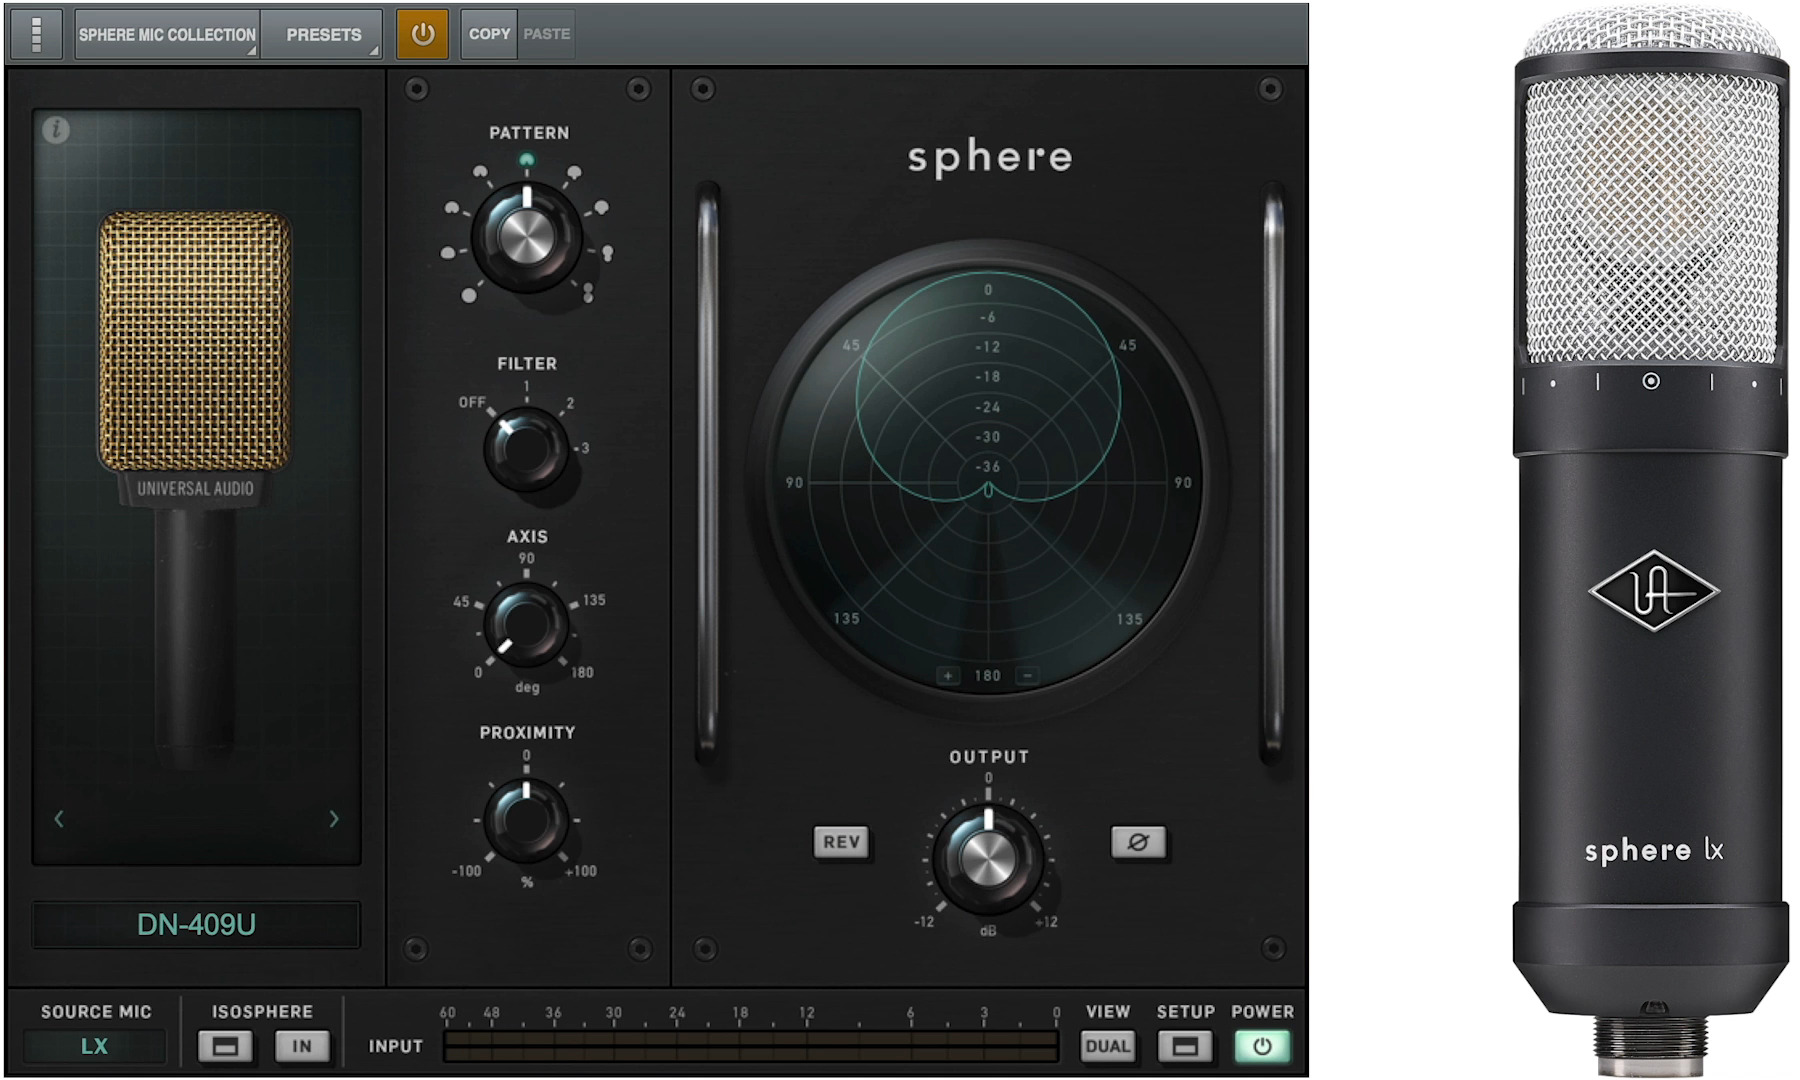Zoom in polar plot with plus button

pyautogui.click(x=948, y=676)
